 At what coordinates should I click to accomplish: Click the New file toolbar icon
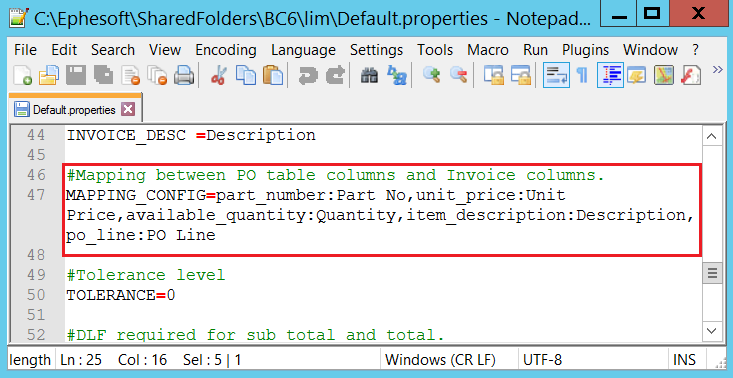tap(22, 75)
